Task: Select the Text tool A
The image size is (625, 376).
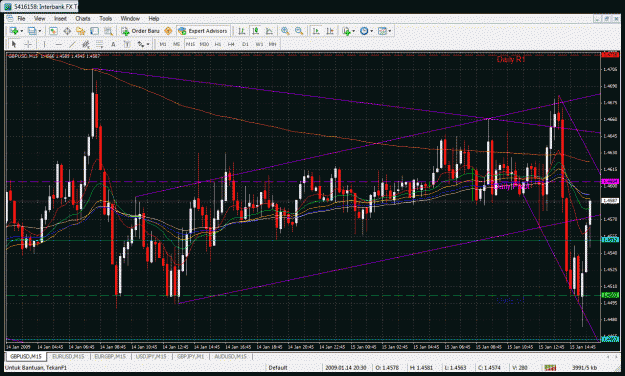Action: point(113,44)
